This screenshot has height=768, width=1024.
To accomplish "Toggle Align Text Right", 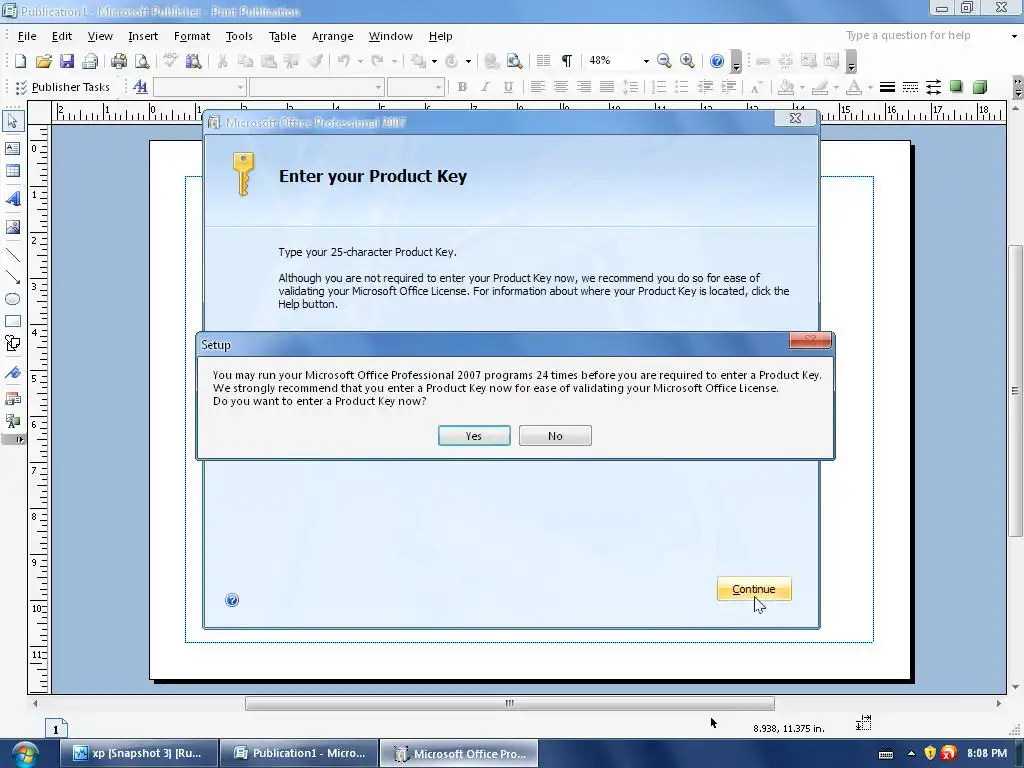I will [584, 87].
